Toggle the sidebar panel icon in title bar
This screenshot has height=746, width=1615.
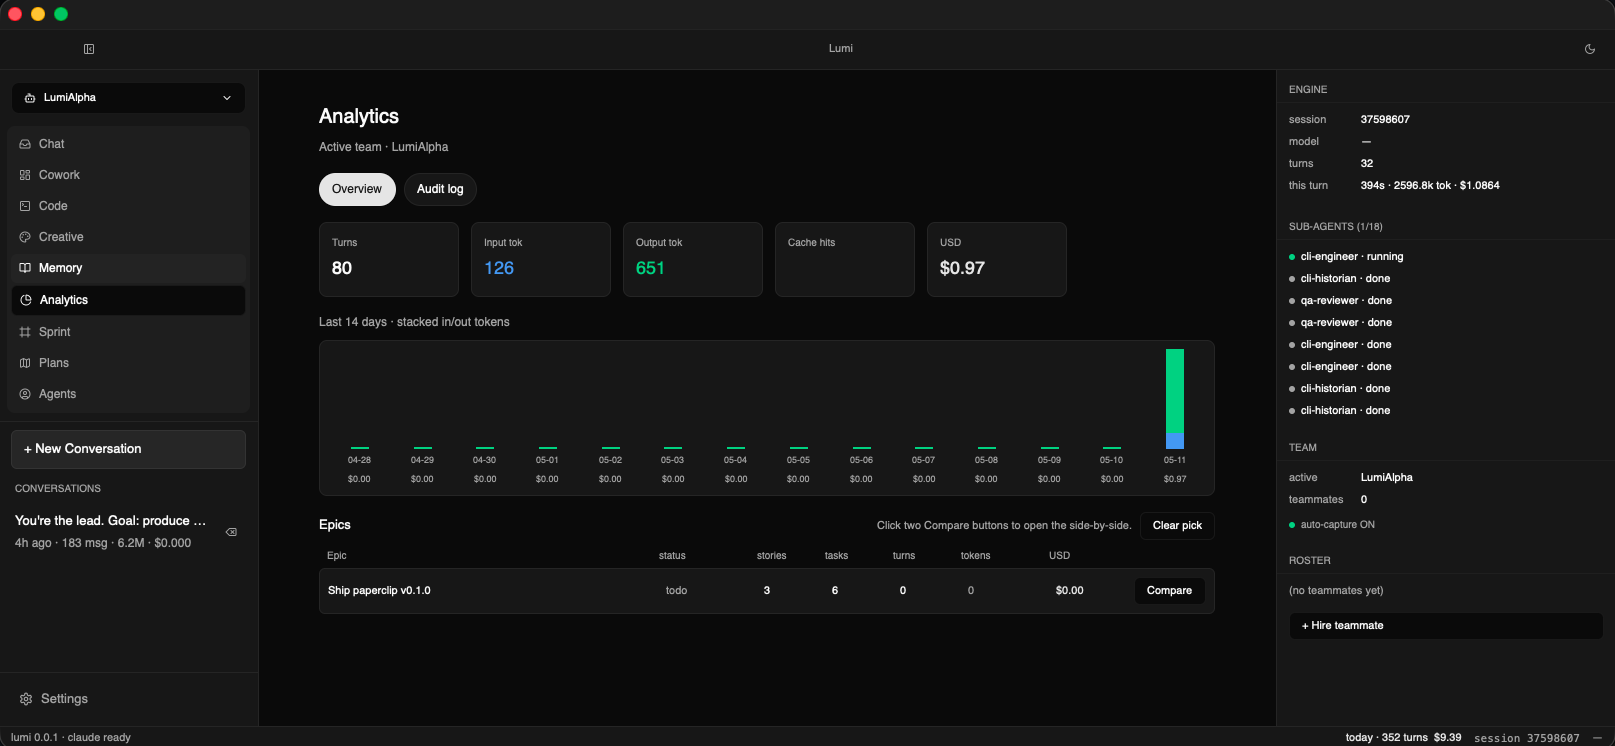(89, 49)
